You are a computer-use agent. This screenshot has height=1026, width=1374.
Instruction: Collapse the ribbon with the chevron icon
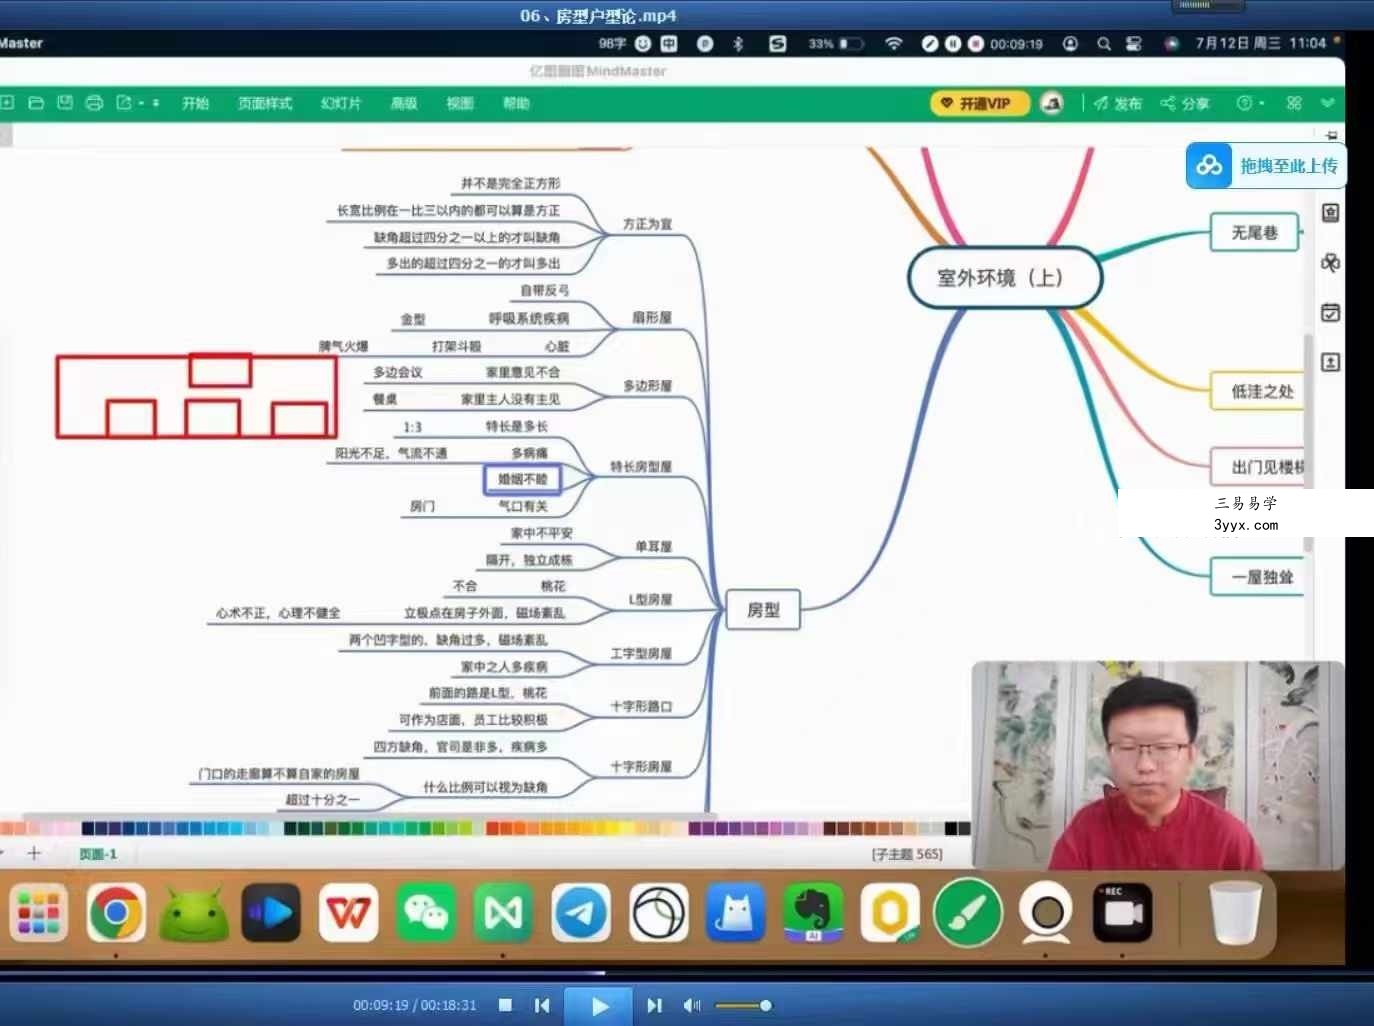1328,103
